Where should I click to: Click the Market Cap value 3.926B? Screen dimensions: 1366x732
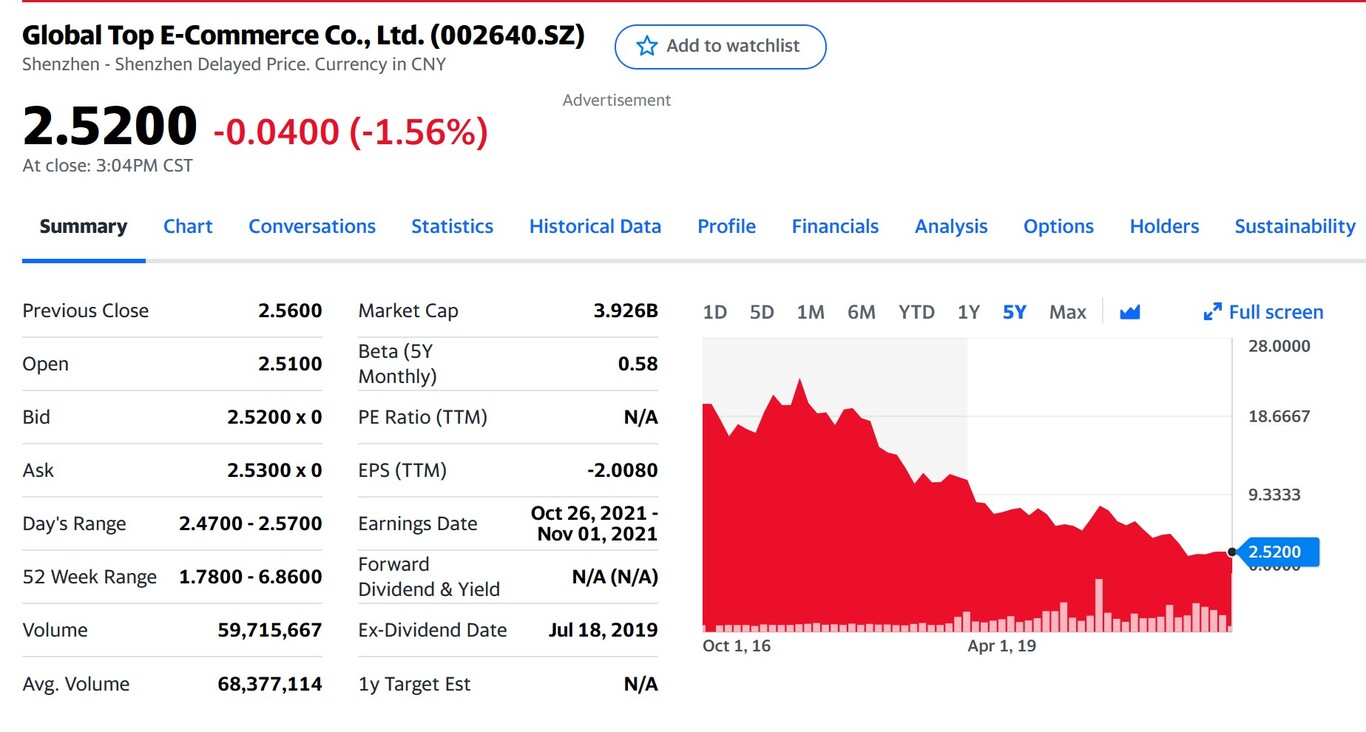click(626, 310)
